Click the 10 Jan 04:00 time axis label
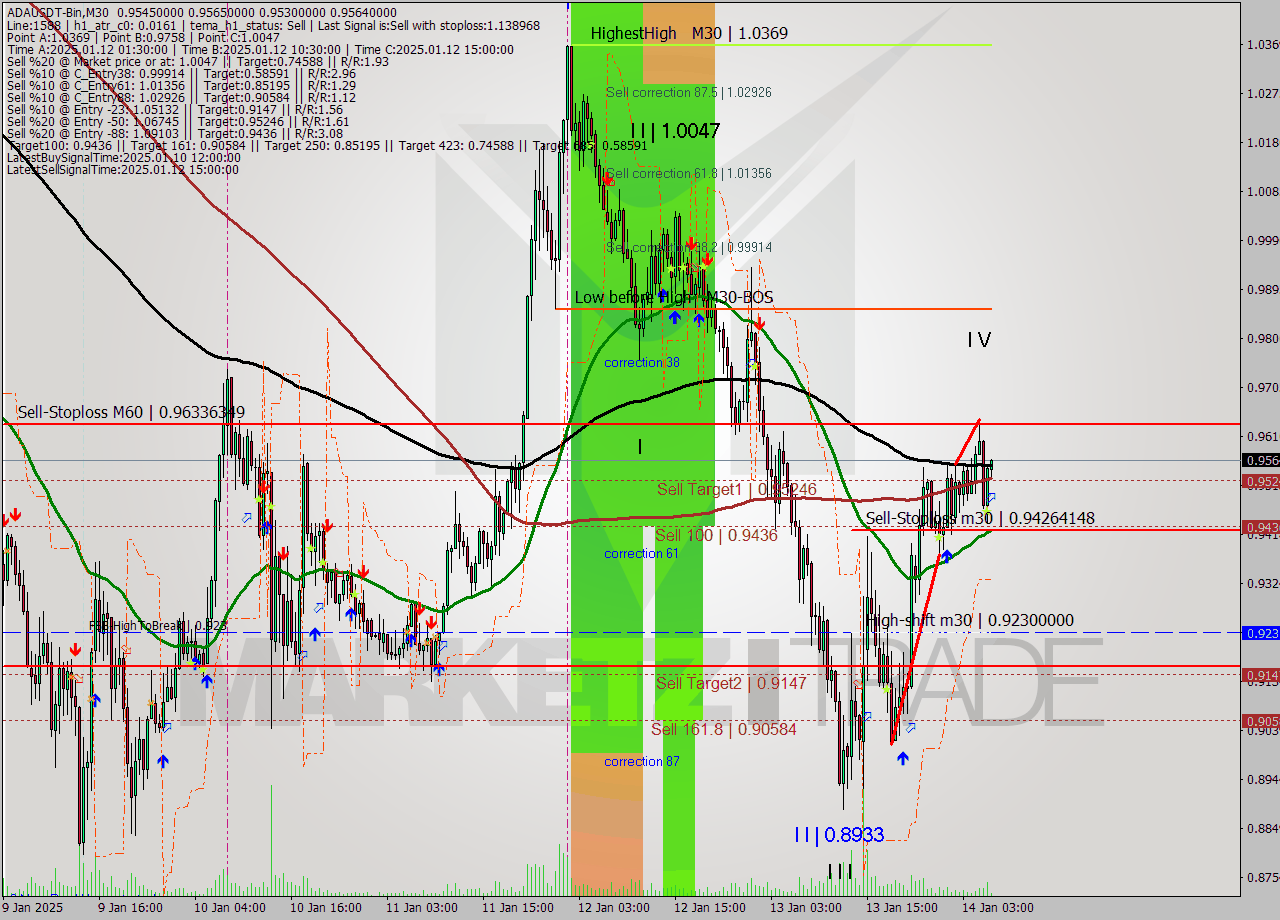The width and height of the screenshot is (1280, 920). (x=230, y=908)
